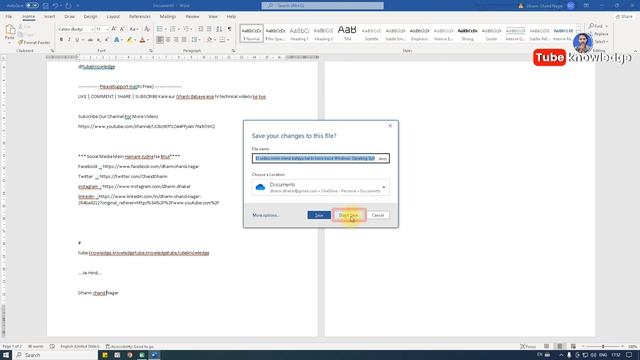Switch to the References tab
The image size is (640, 360).
coord(140,16)
